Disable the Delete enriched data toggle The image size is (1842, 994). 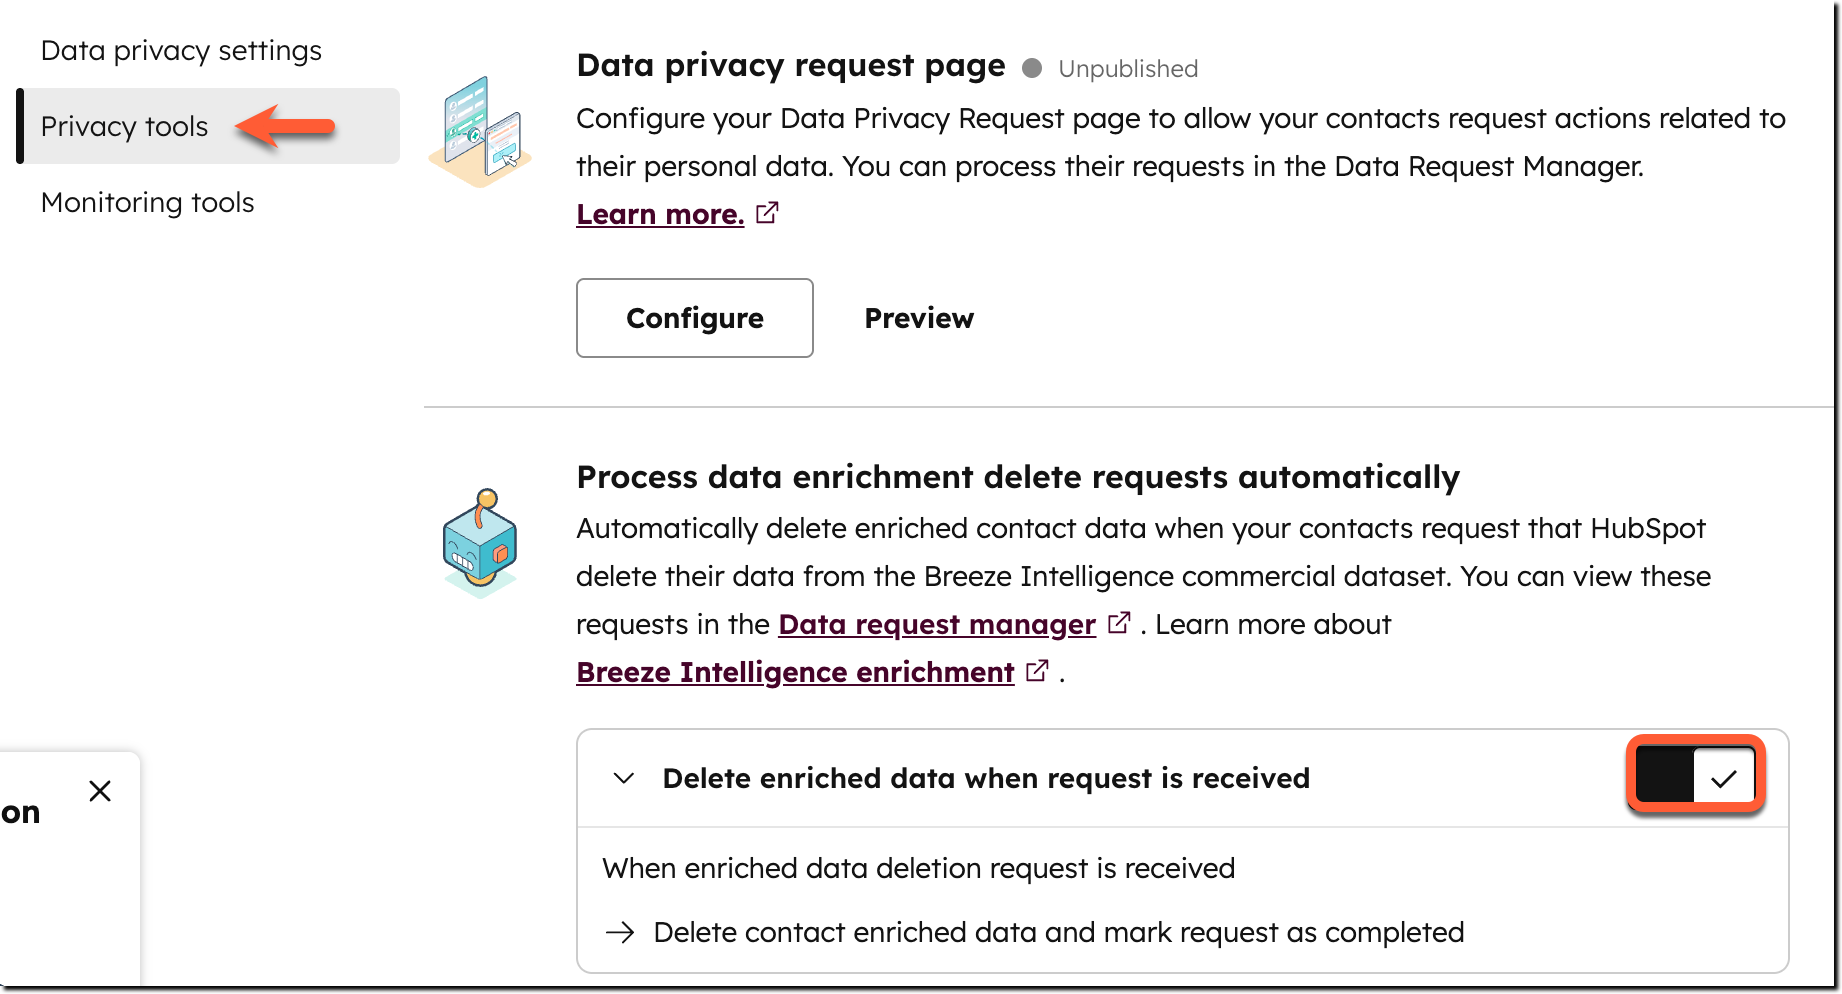tap(1694, 775)
